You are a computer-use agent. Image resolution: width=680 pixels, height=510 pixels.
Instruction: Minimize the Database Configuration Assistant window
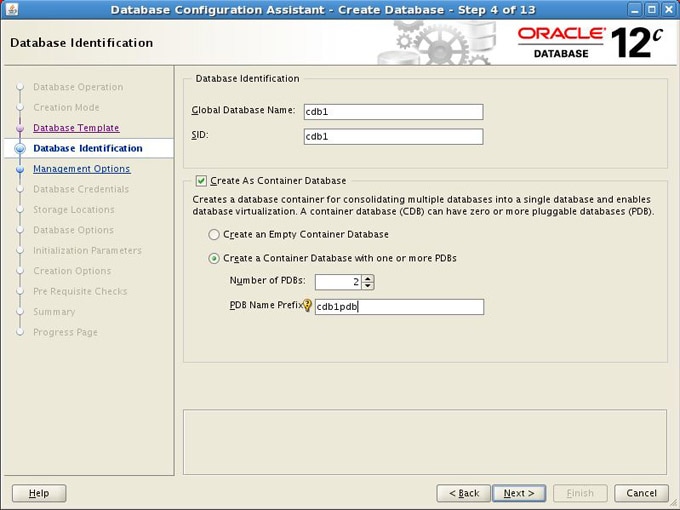[634, 10]
